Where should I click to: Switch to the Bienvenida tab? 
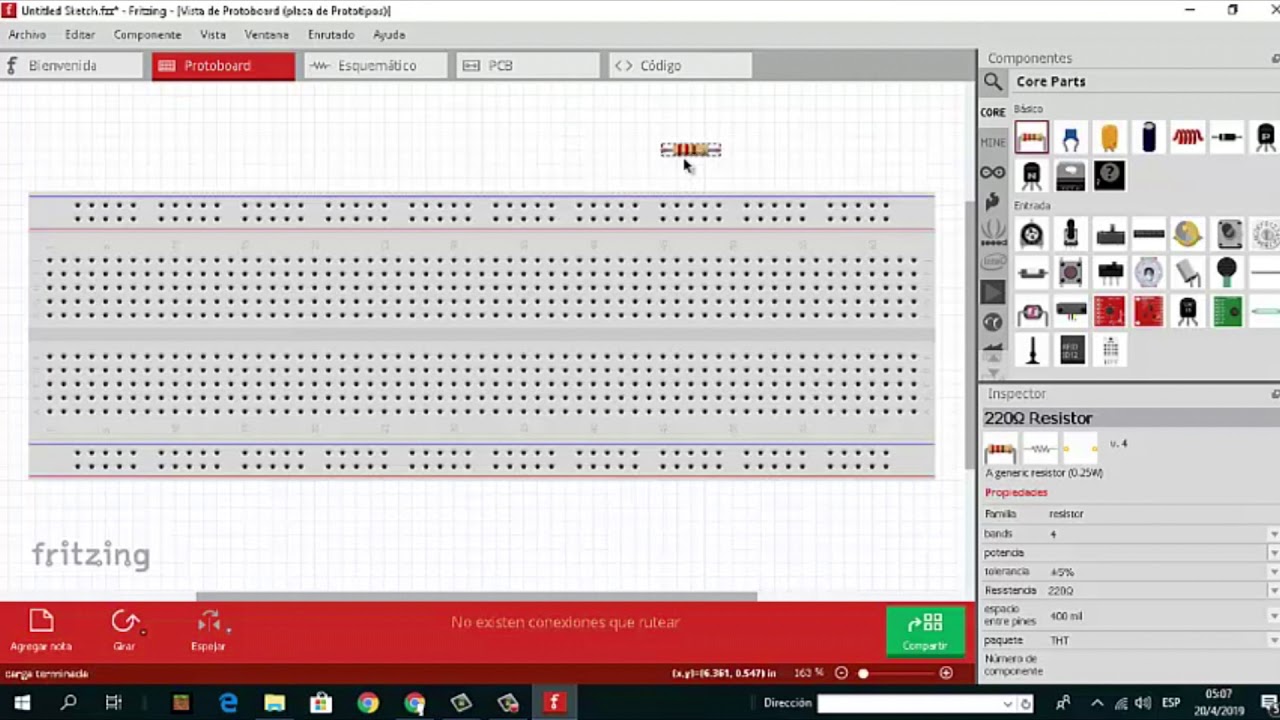point(72,66)
